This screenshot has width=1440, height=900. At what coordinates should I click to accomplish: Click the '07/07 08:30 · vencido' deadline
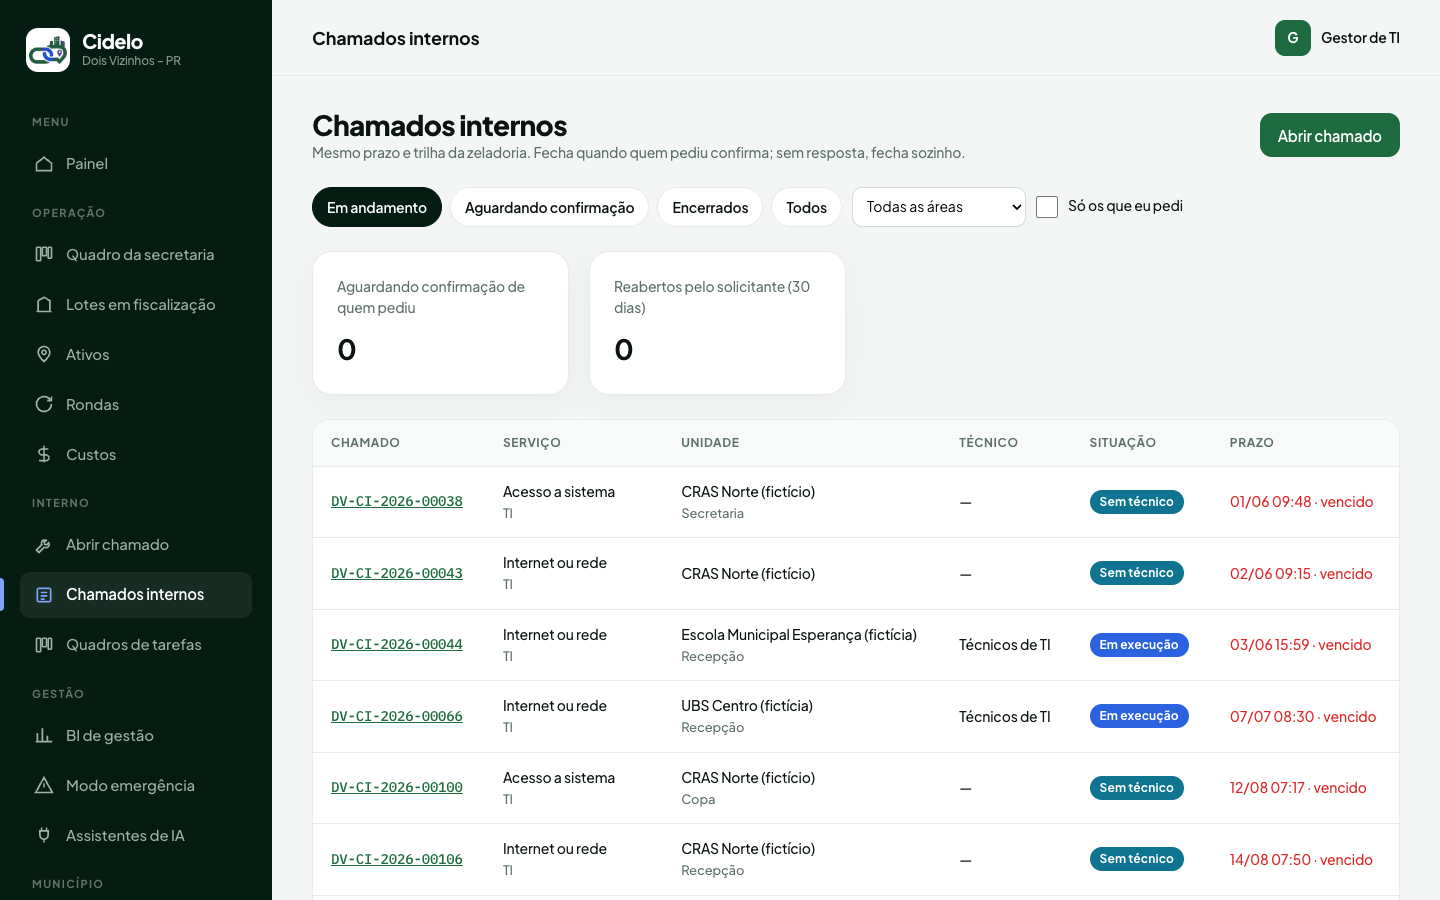[x=1303, y=717]
